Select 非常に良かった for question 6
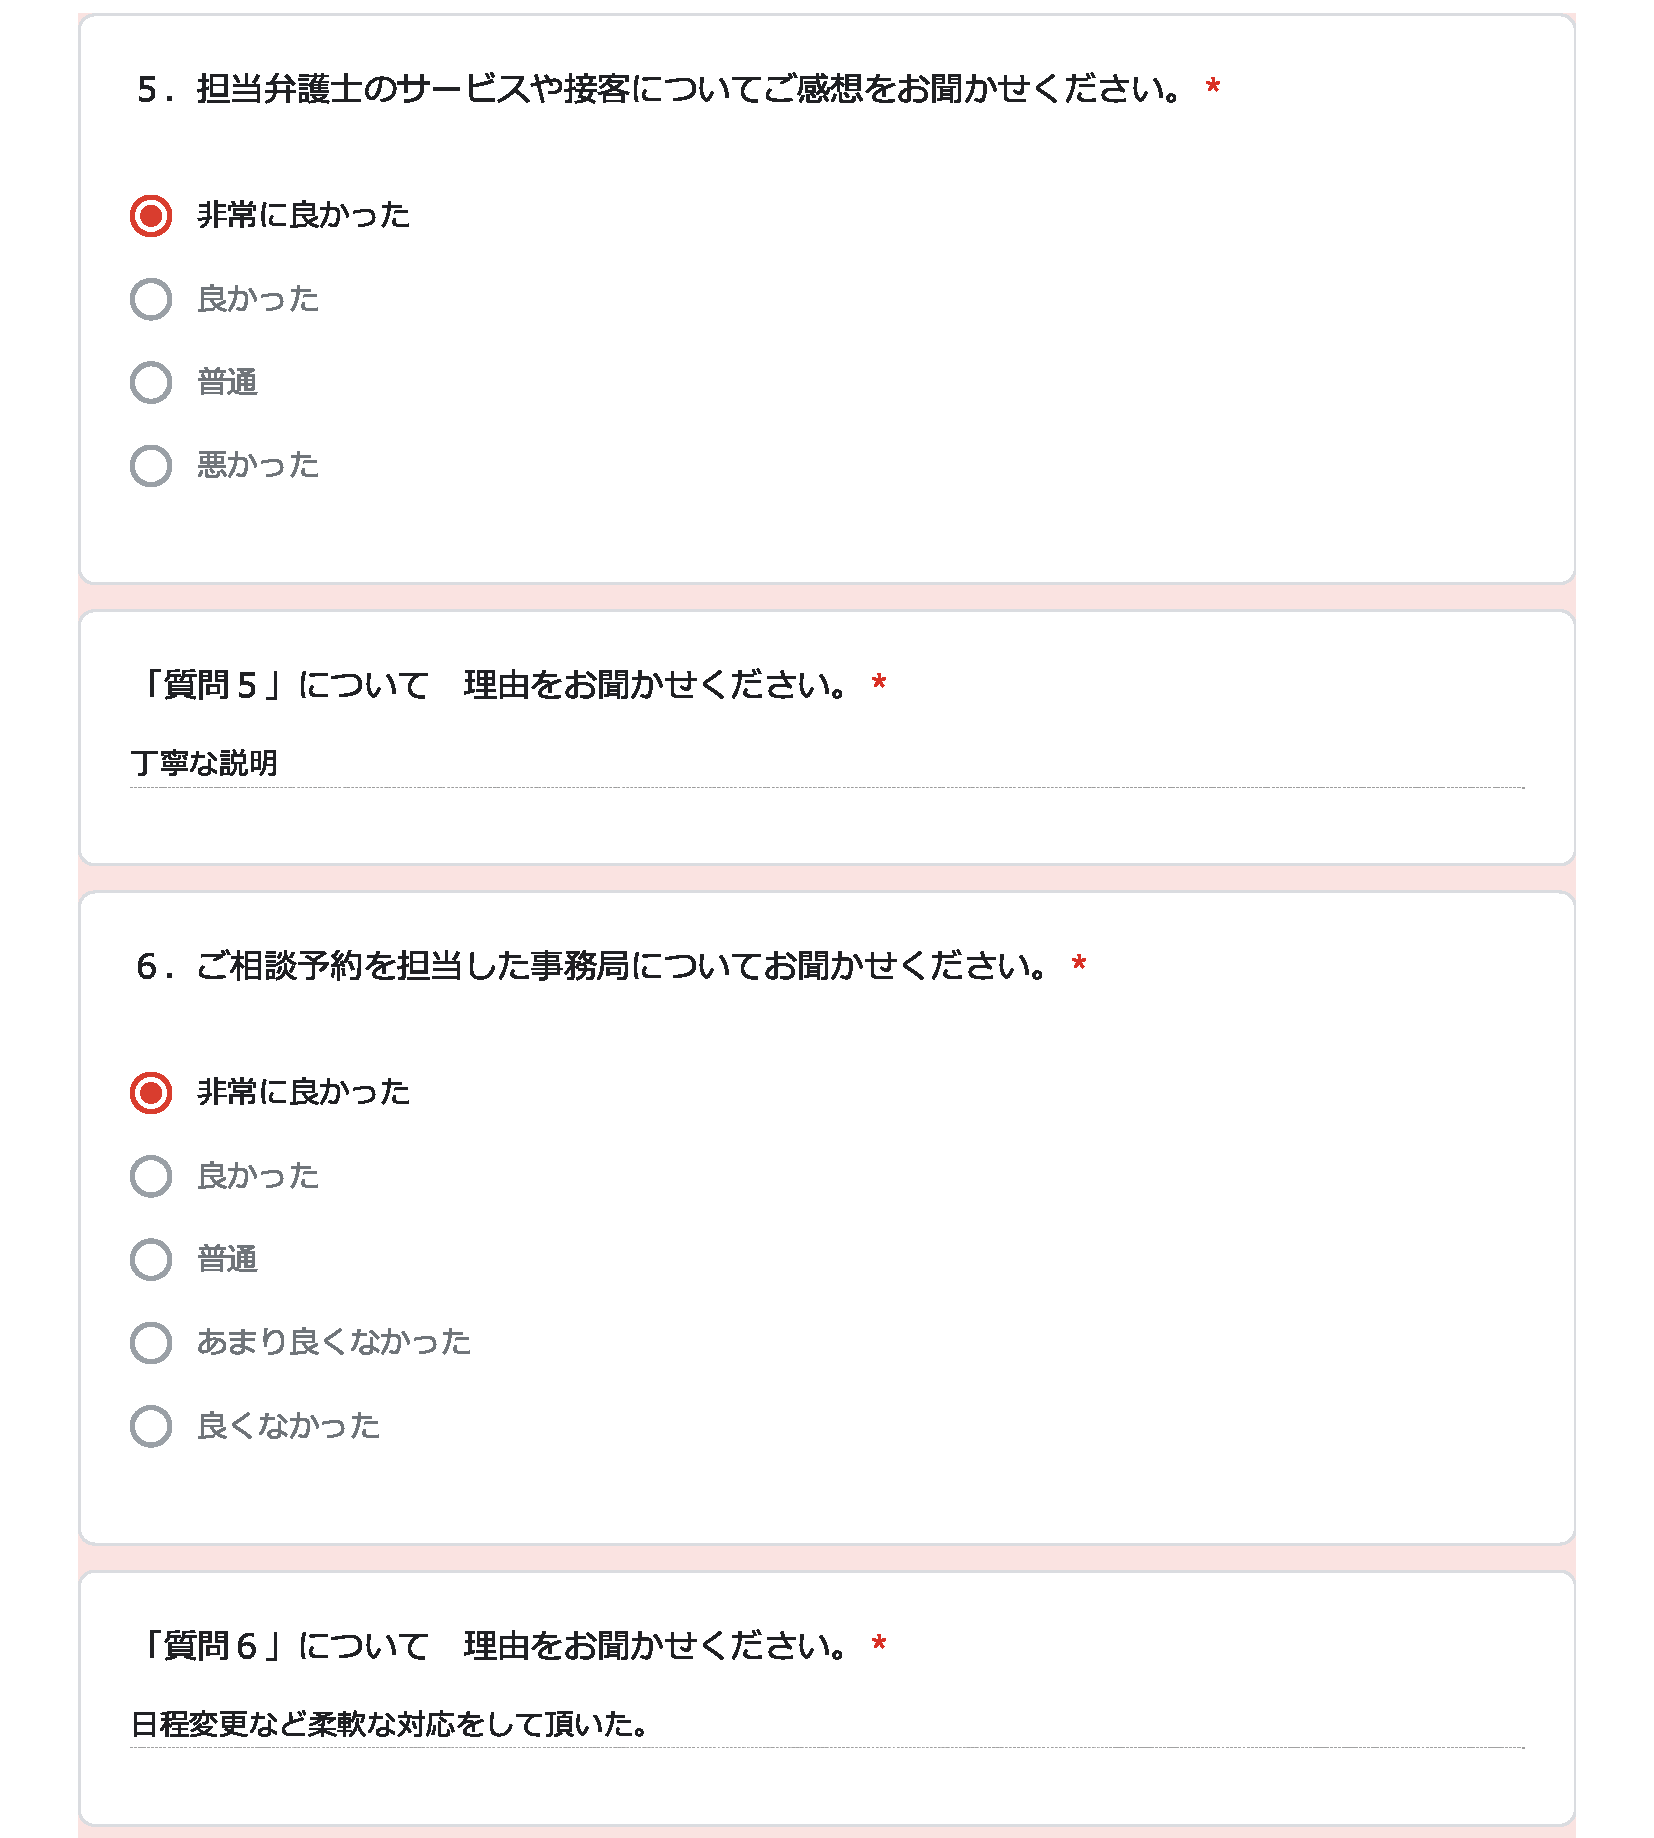 tap(151, 1092)
